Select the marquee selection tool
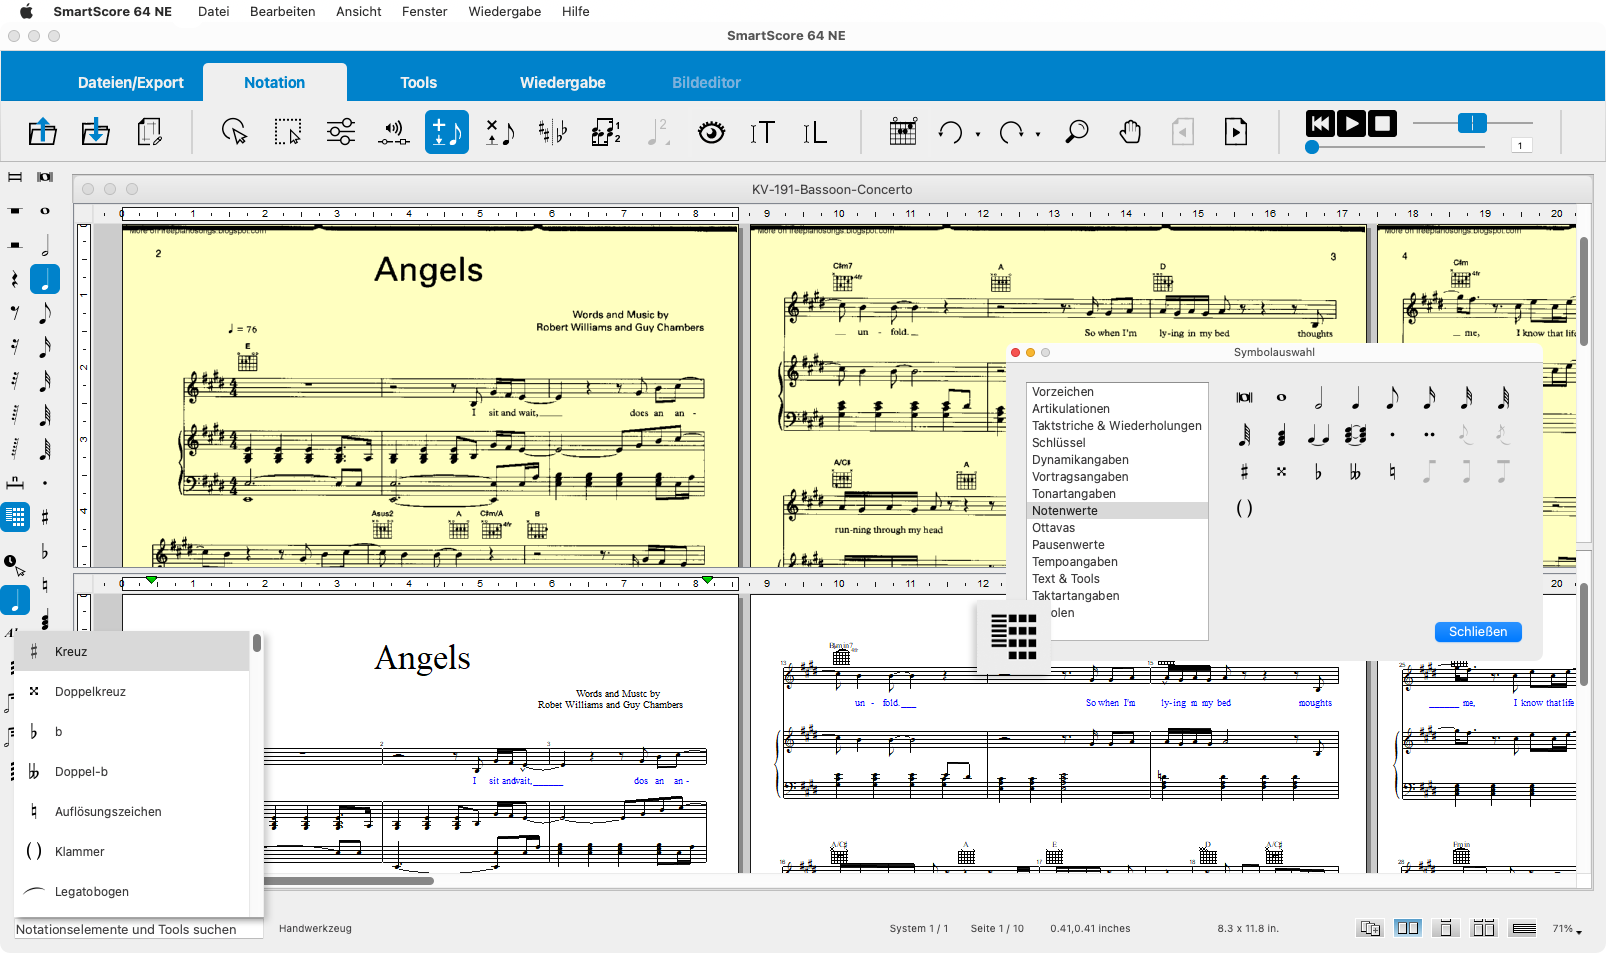1606x953 pixels. click(288, 132)
